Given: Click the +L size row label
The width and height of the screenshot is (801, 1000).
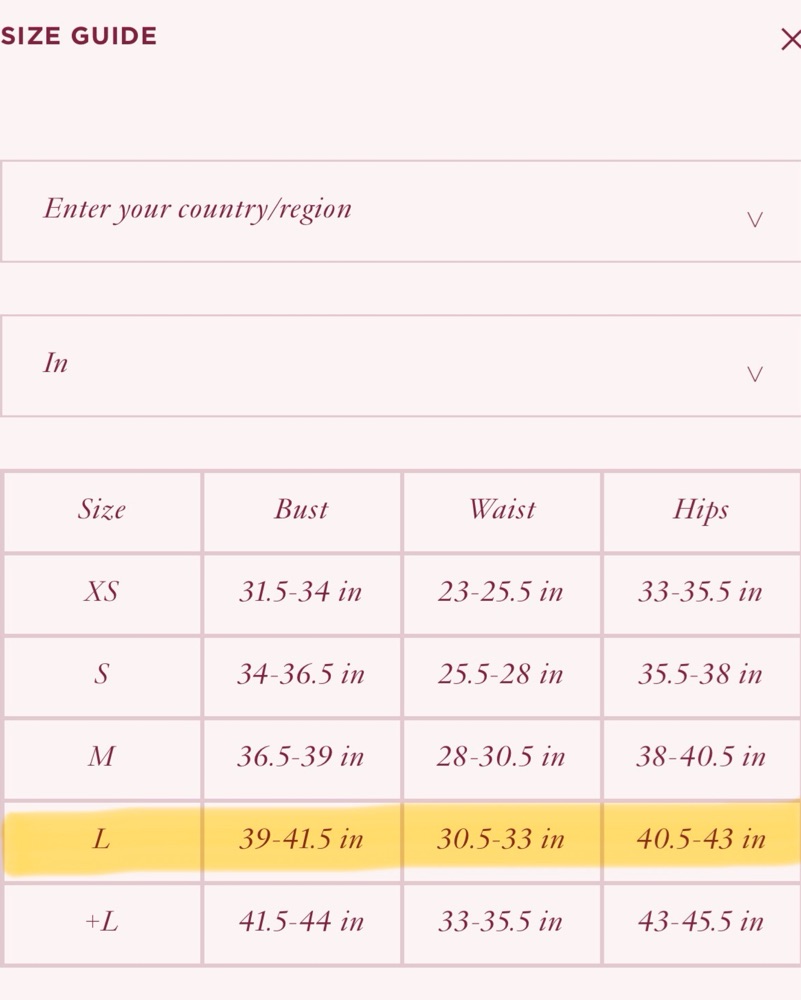Looking at the screenshot, I should (101, 922).
